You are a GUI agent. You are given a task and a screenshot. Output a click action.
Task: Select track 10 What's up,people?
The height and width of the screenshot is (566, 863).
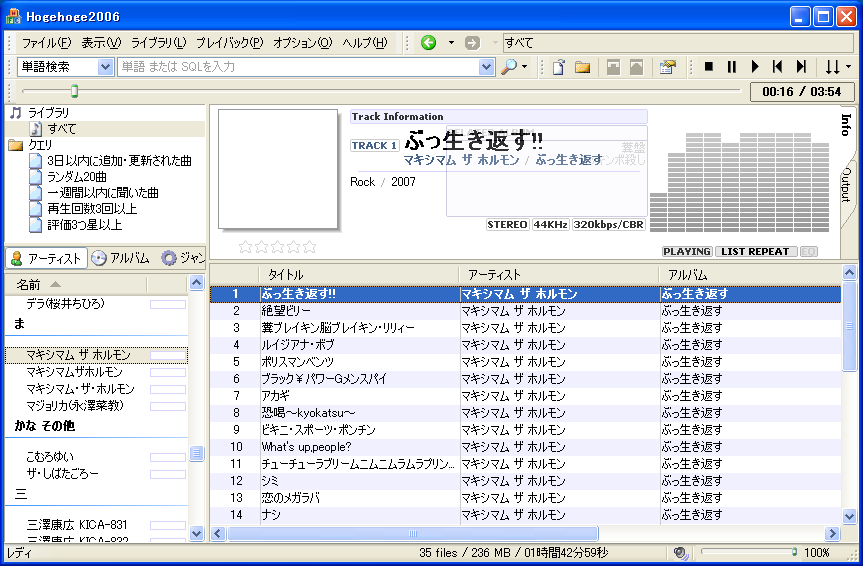pyautogui.click(x=525, y=447)
